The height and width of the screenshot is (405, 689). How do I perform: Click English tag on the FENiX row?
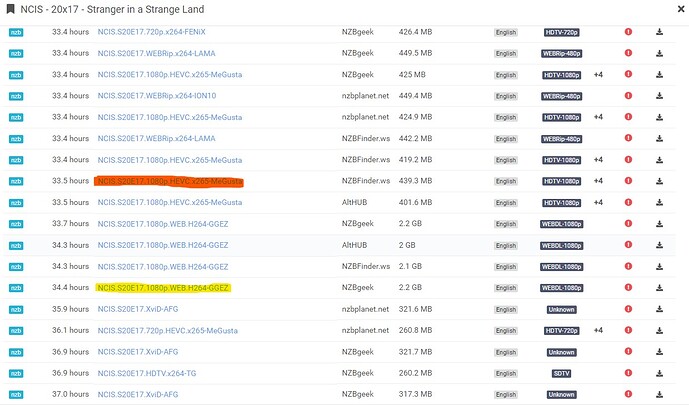[506, 33]
